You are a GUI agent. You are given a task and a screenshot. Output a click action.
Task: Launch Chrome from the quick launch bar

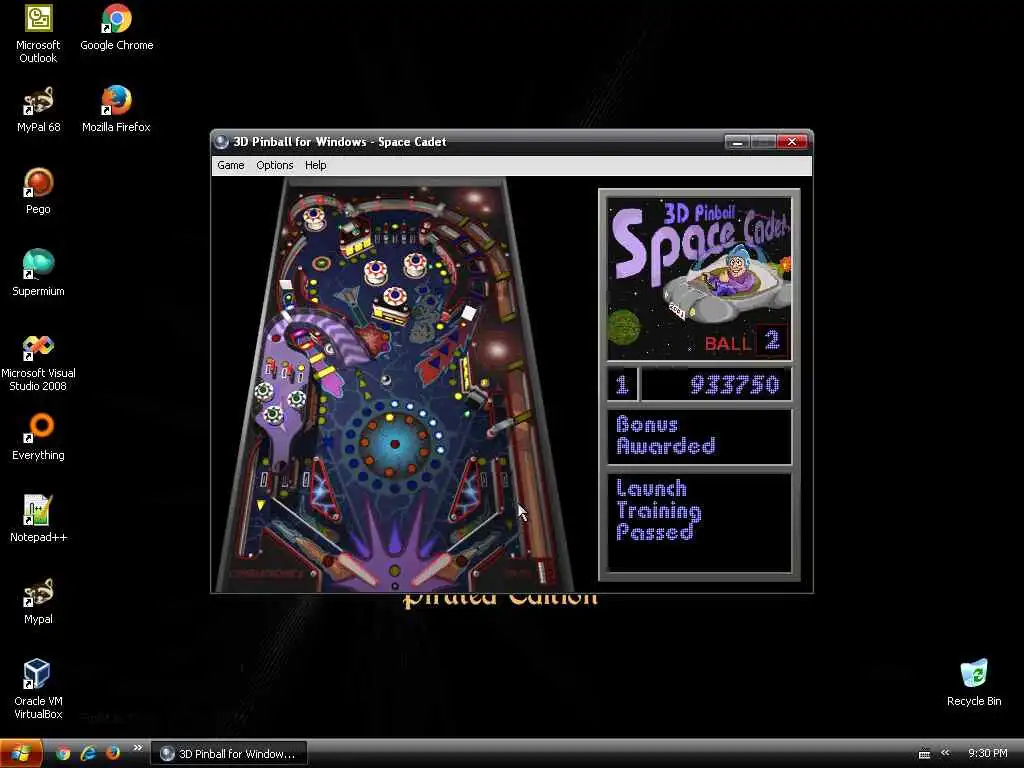click(x=63, y=754)
